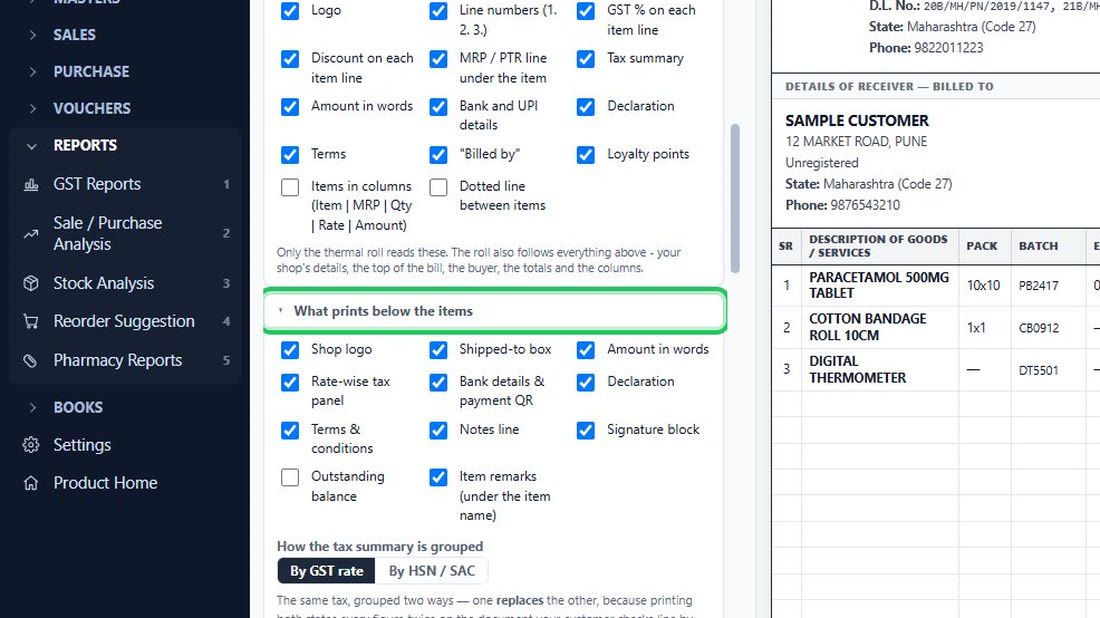The height and width of the screenshot is (618, 1100).
Task: Click batch value DT5501
Action: (1038, 370)
